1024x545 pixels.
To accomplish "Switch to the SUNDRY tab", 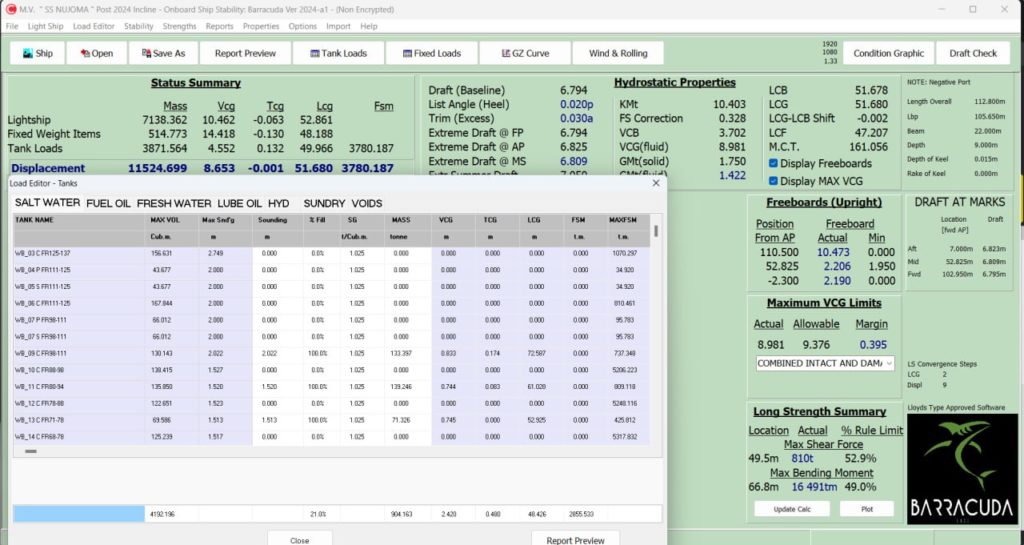I will pos(324,204).
